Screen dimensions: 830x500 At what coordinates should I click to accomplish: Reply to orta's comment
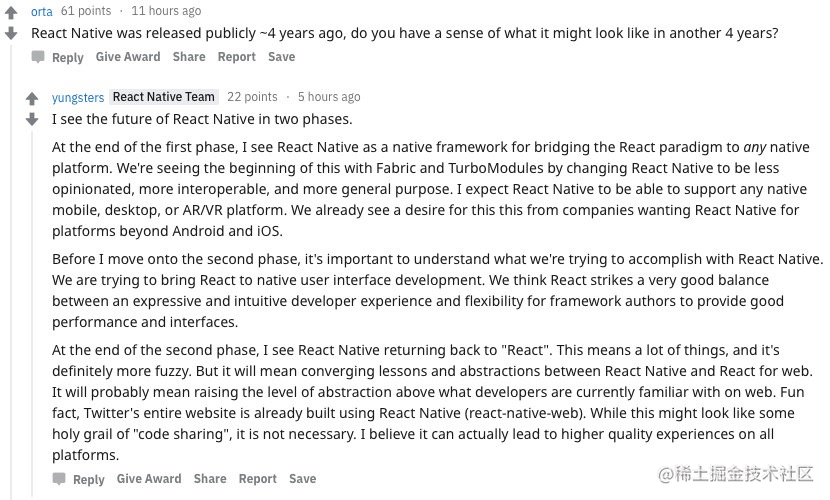point(68,57)
